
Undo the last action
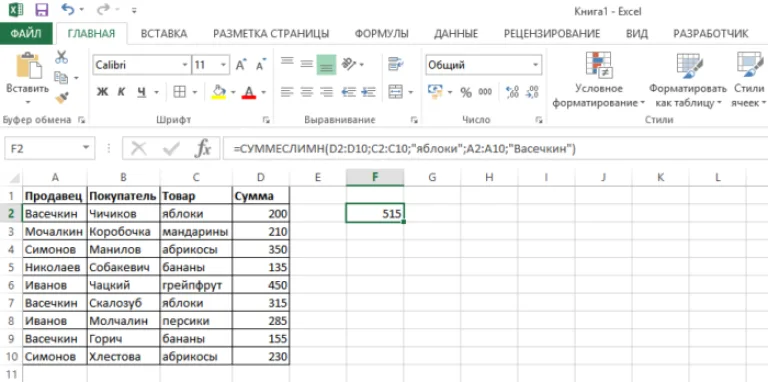click(x=67, y=9)
